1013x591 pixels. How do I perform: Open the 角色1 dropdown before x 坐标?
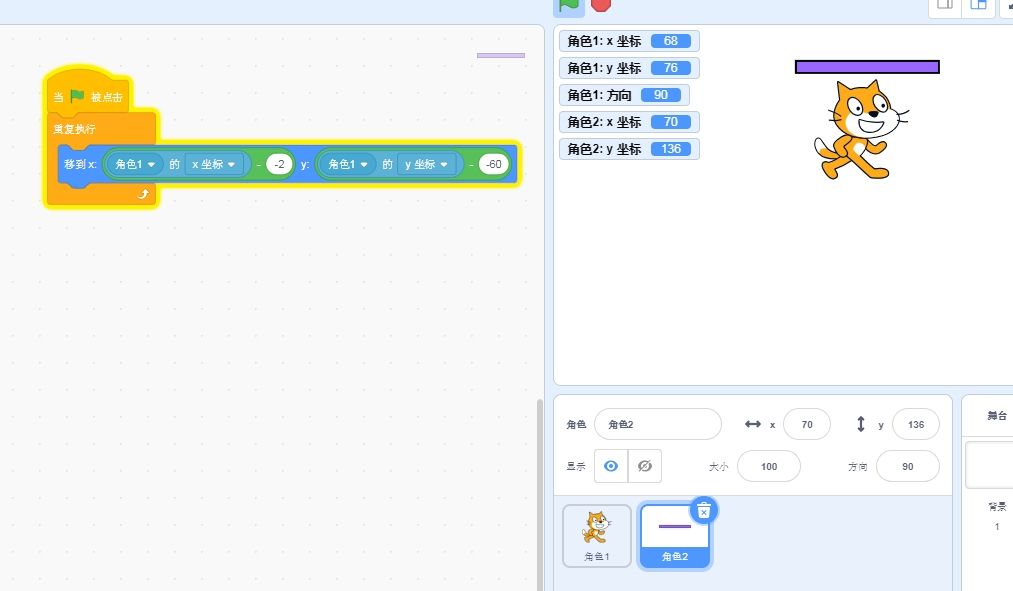tap(135, 164)
